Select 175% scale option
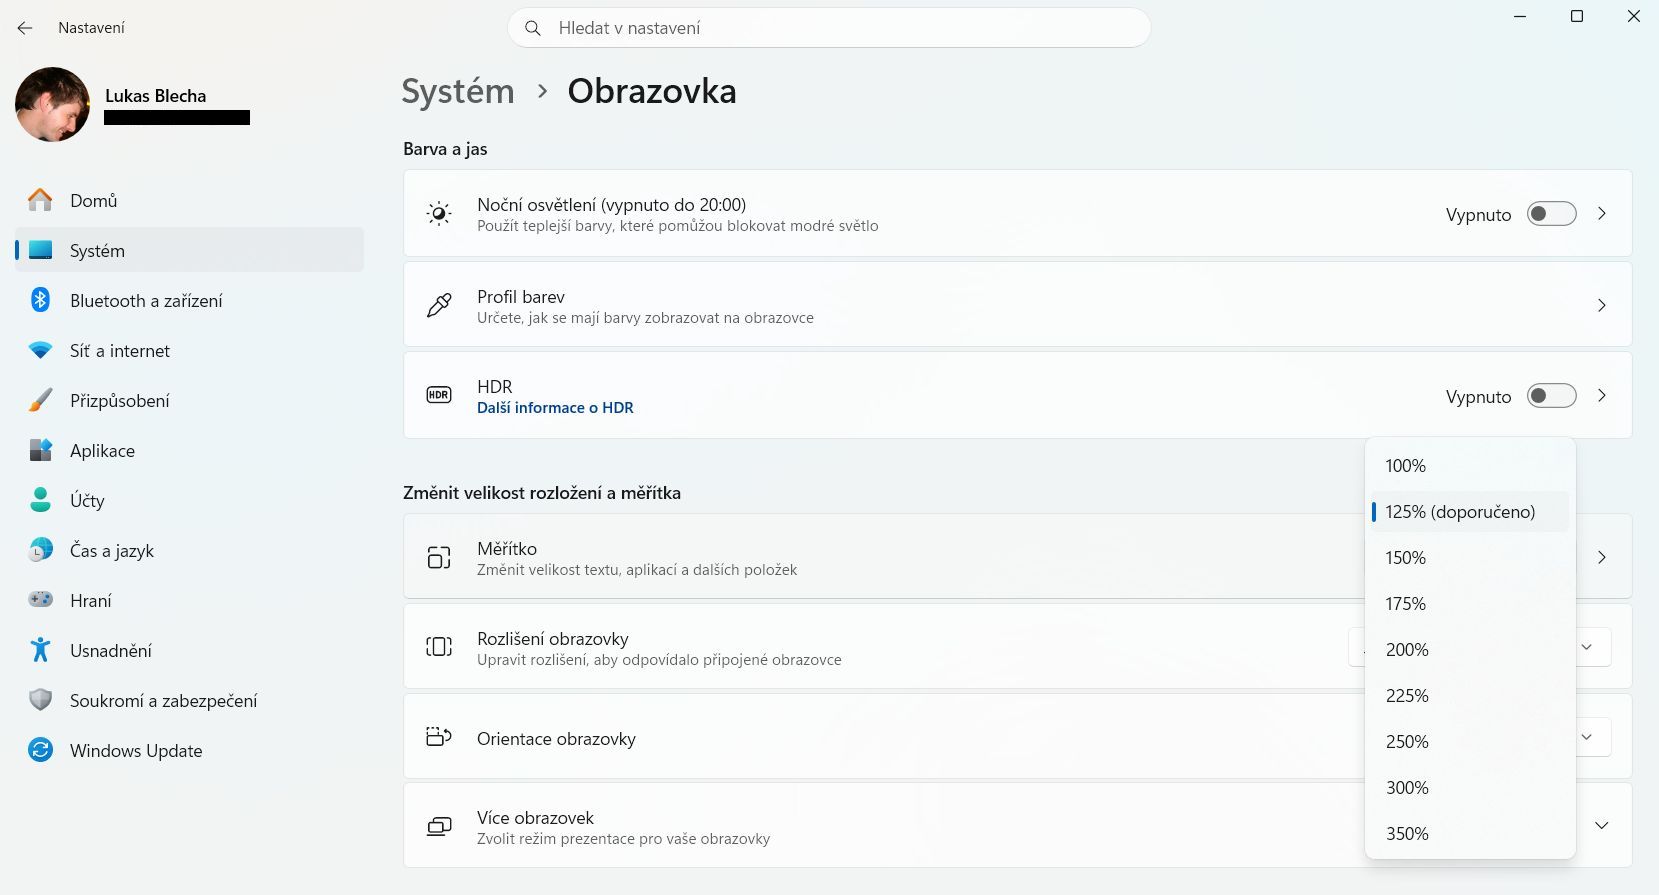1659x895 pixels. (x=1470, y=604)
